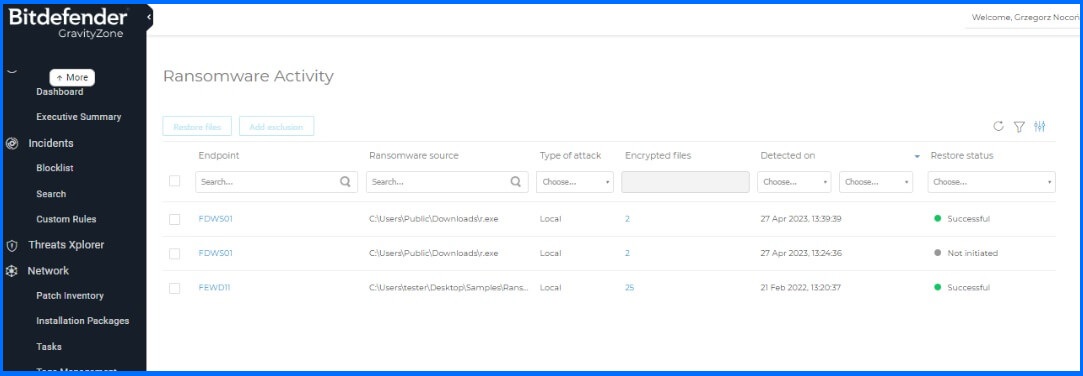This screenshot has height=376, width=1083.
Task: Select checkbox for FDWS01 detected 13:39:39
Action: pyautogui.click(x=175, y=219)
